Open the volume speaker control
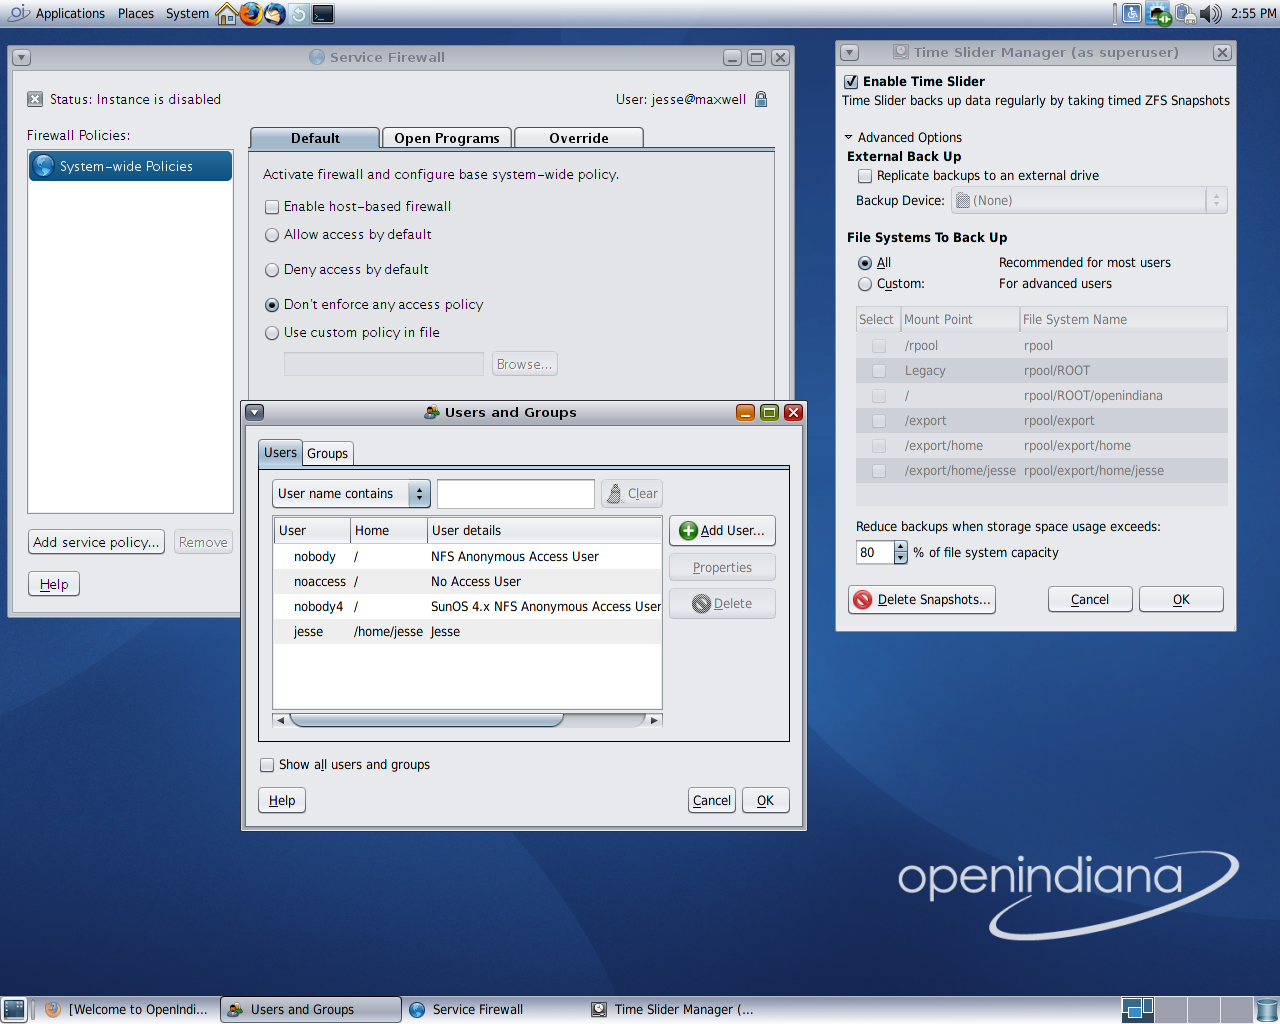The image size is (1280, 1024). pyautogui.click(x=1210, y=13)
